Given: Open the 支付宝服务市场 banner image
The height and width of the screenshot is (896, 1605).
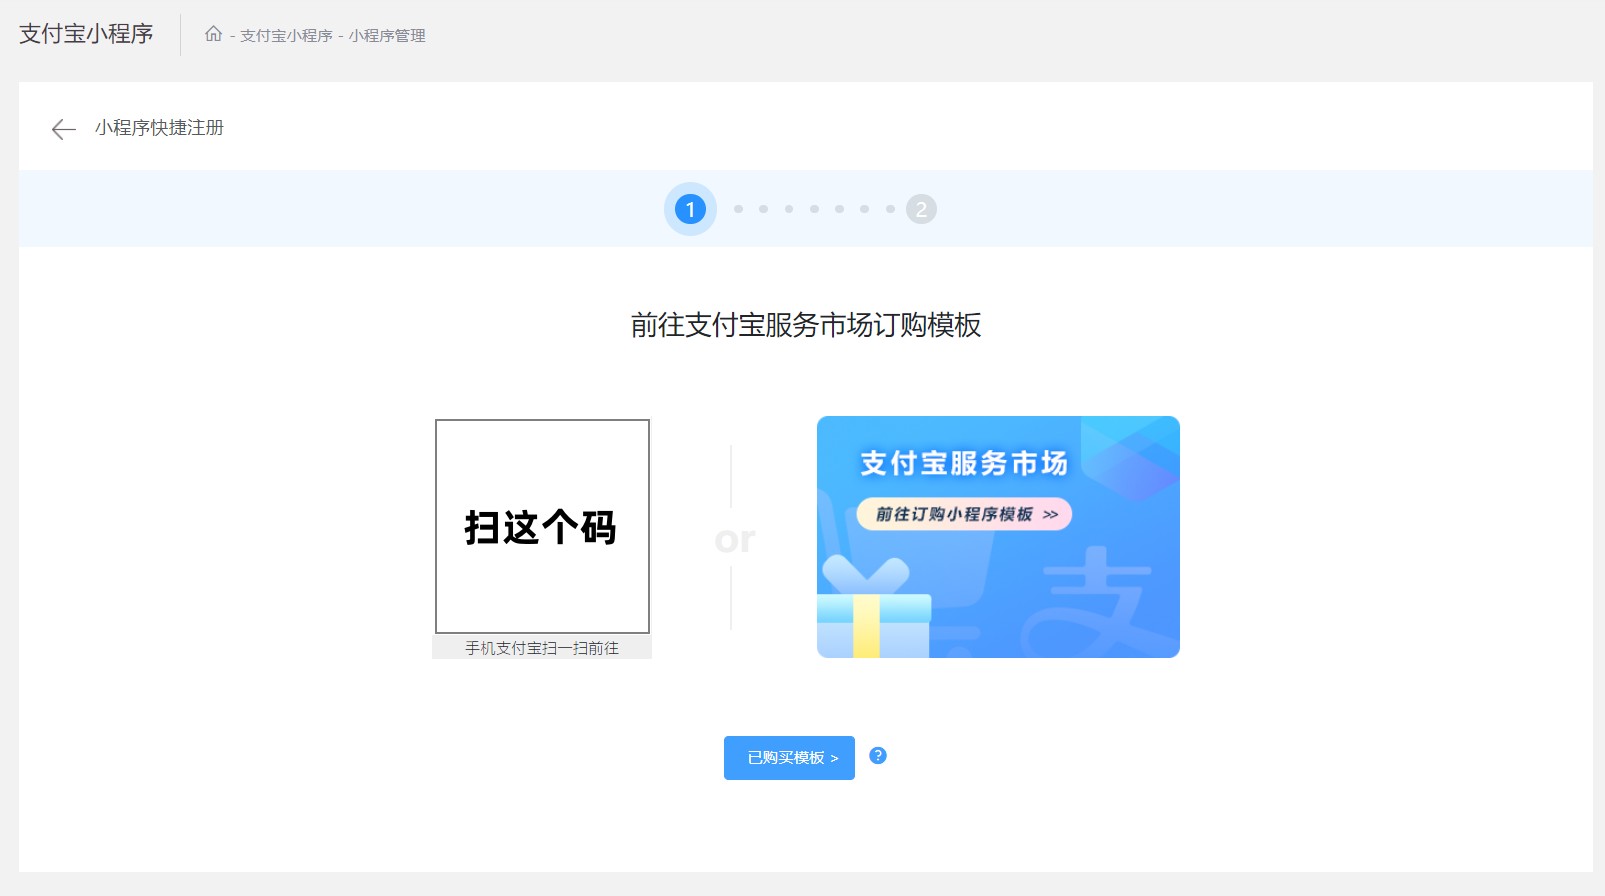Looking at the screenshot, I should [x=998, y=537].
